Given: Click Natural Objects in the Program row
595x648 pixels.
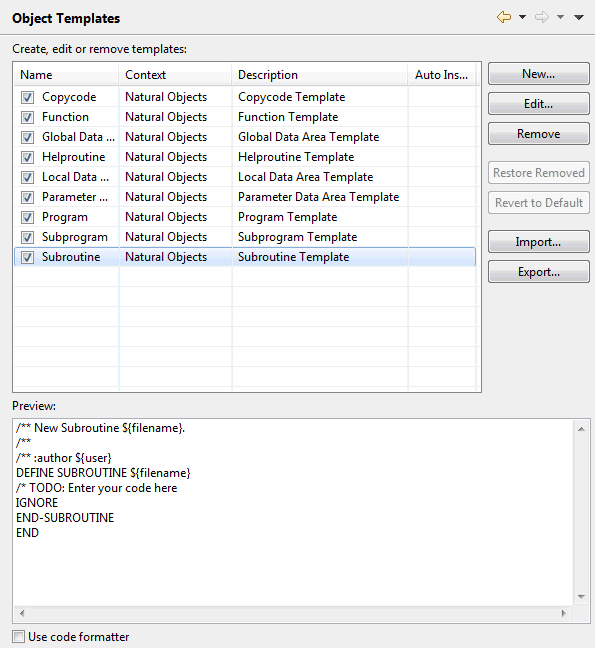Looking at the screenshot, I should point(166,217).
